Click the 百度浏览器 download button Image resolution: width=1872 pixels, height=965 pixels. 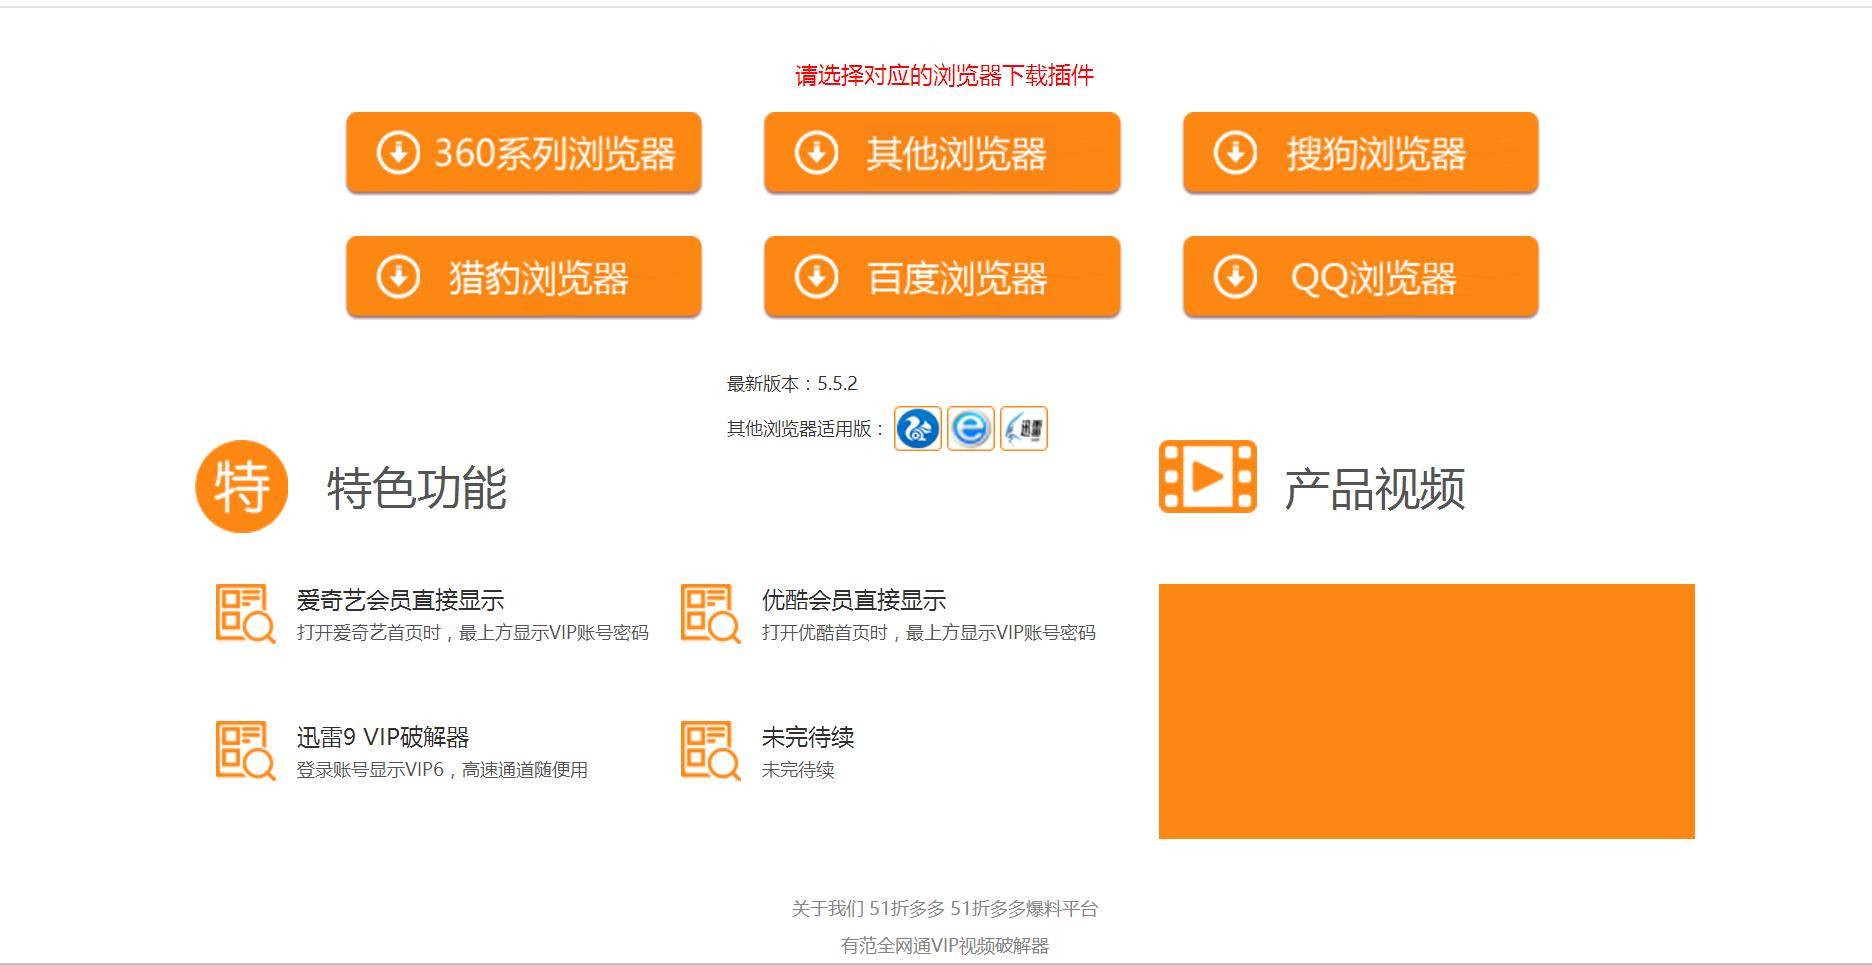[x=941, y=276]
